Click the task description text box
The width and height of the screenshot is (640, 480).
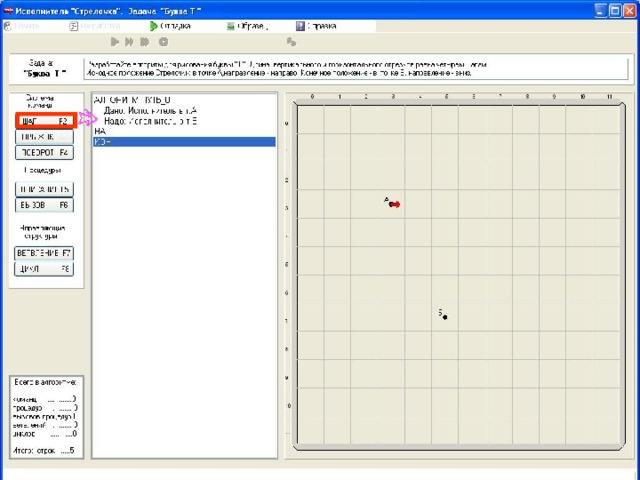pos(356,69)
